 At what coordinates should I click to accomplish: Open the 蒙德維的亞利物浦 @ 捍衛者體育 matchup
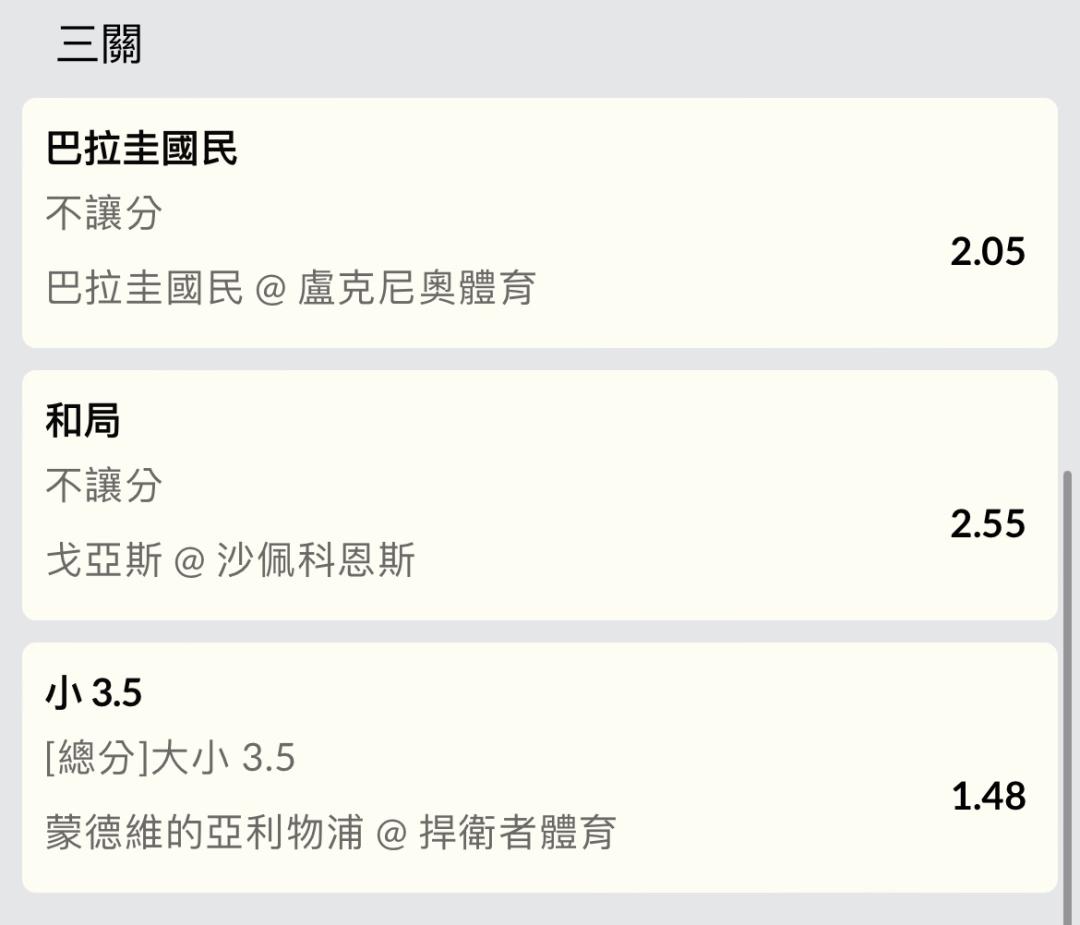(x=330, y=832)
